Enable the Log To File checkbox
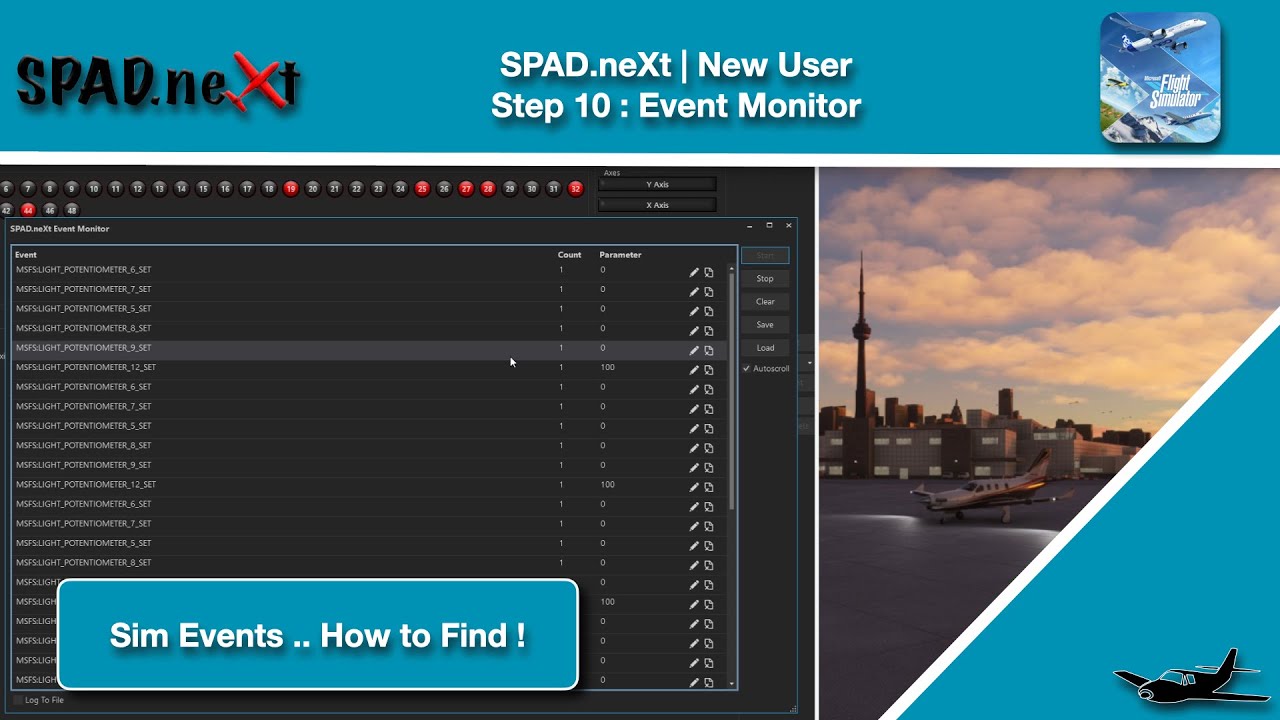Screen dimensions: 1280x720 (x=18, y=700)
